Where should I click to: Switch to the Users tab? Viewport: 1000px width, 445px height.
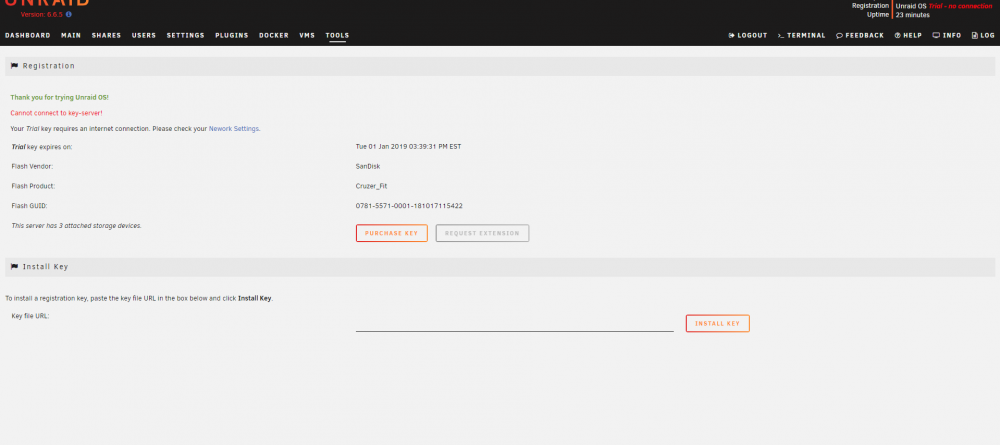[143, 36]
